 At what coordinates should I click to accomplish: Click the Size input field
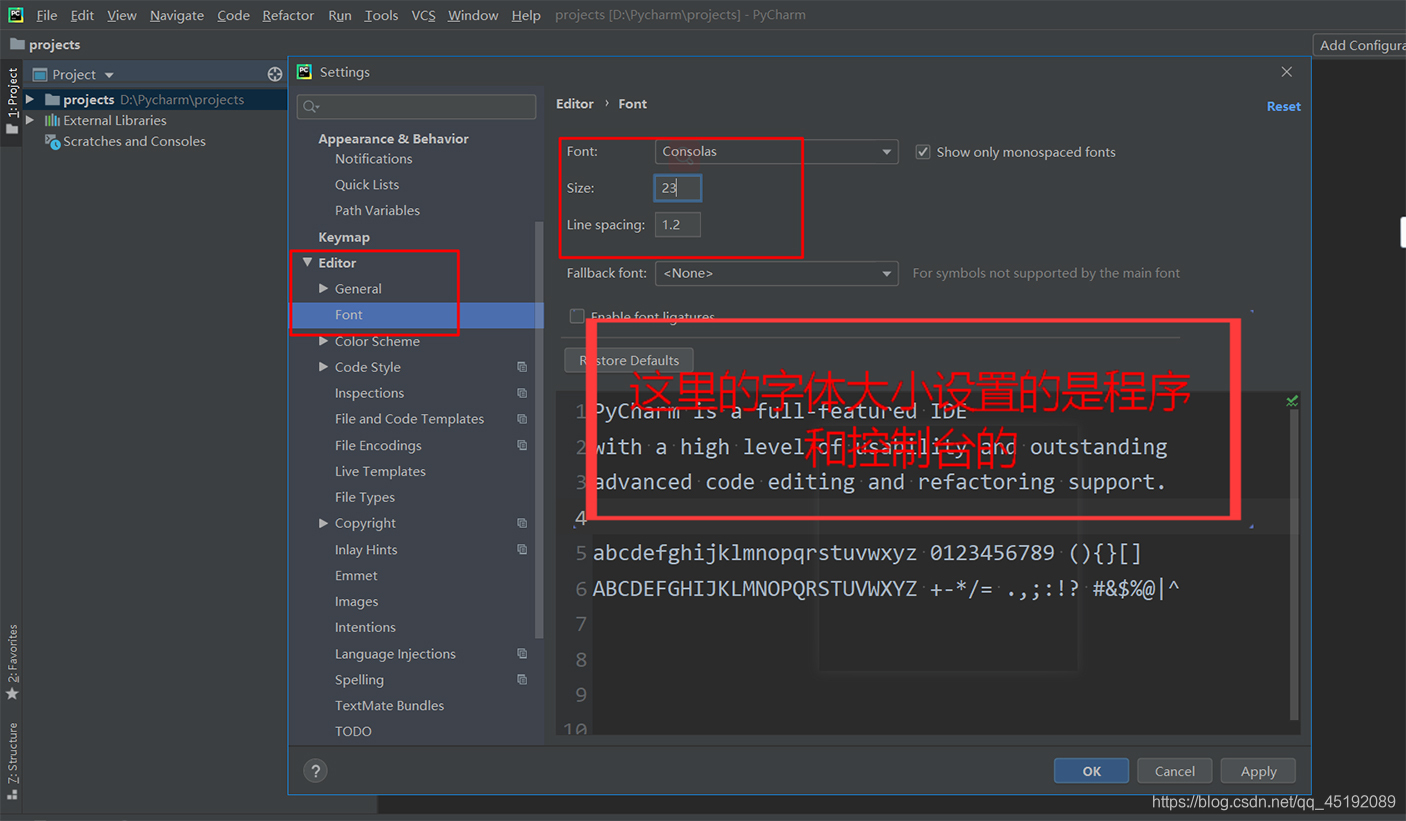(678, 188)
